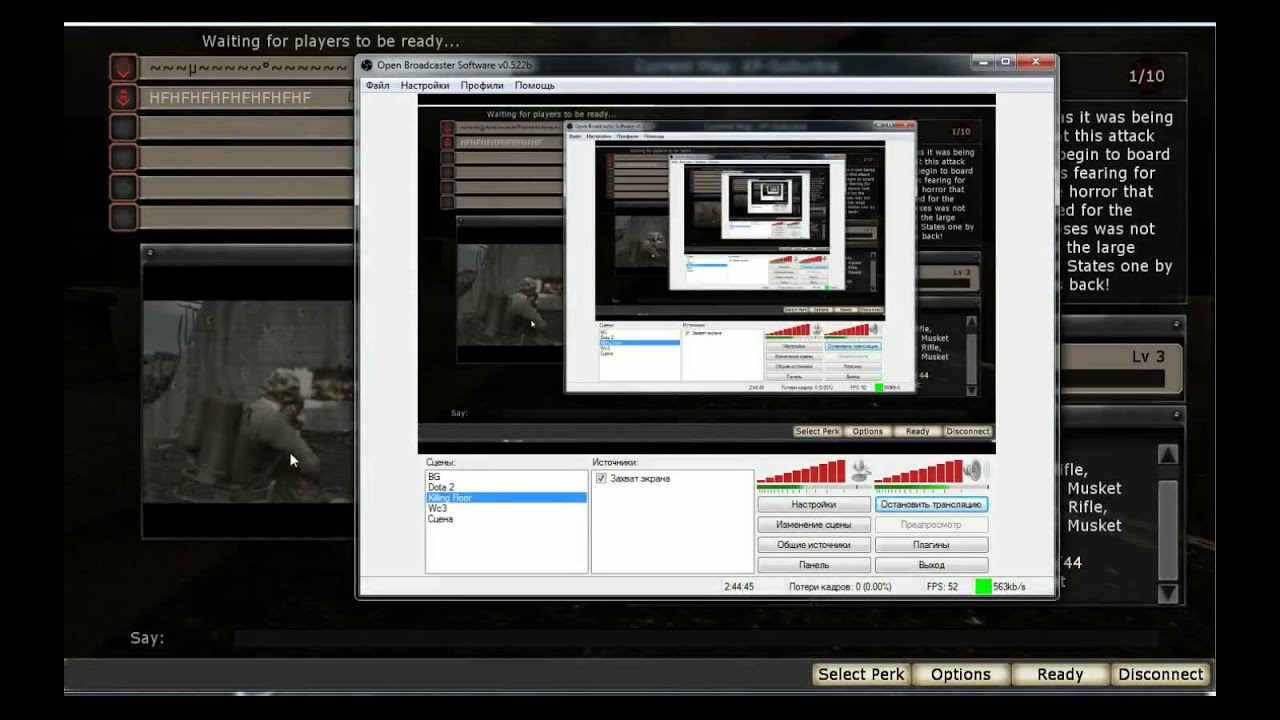Click the Ready button in the game lobby
1280x720 pixels.
click(x=1060, y=675)
